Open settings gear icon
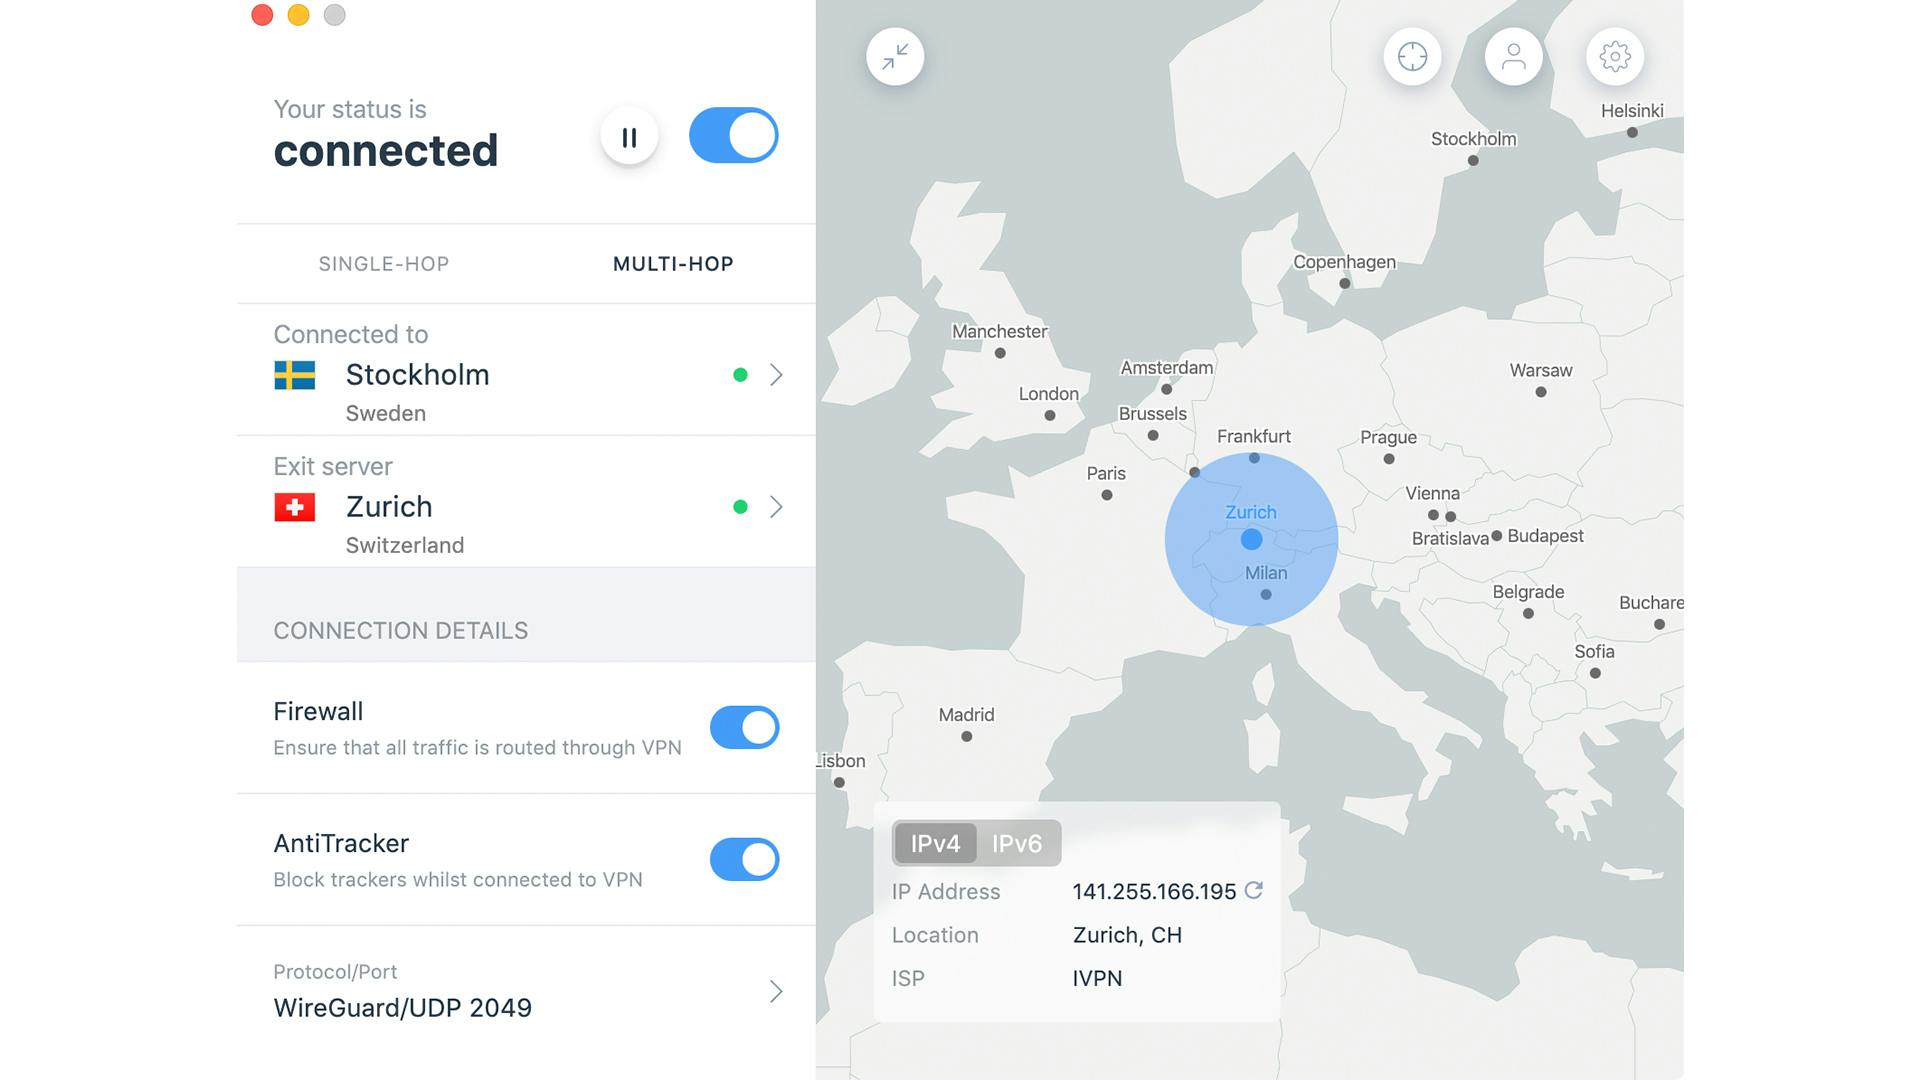This screenshot has width=1920, height=1080. 1615,57
